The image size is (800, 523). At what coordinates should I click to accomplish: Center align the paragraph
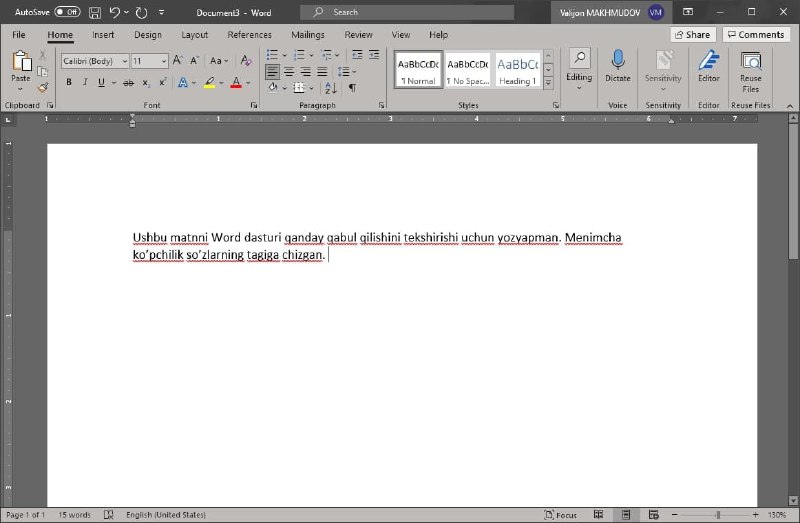289,71
